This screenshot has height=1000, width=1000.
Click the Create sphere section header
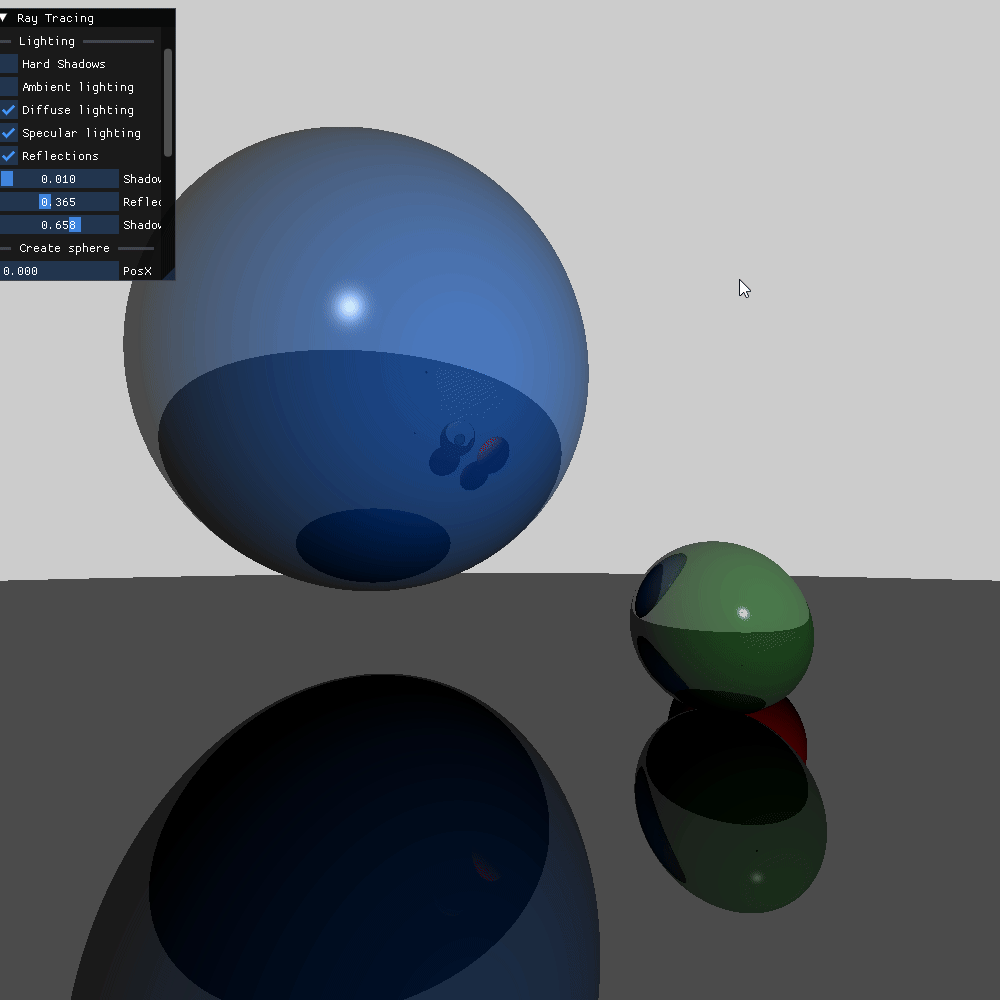64,248
